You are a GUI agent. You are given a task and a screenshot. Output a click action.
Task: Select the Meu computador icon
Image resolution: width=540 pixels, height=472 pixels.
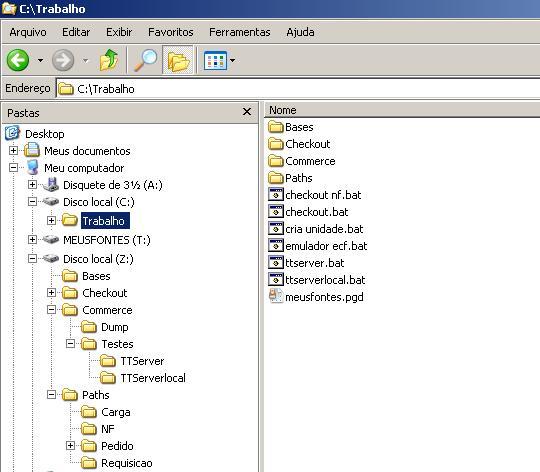tap(32, 168)
